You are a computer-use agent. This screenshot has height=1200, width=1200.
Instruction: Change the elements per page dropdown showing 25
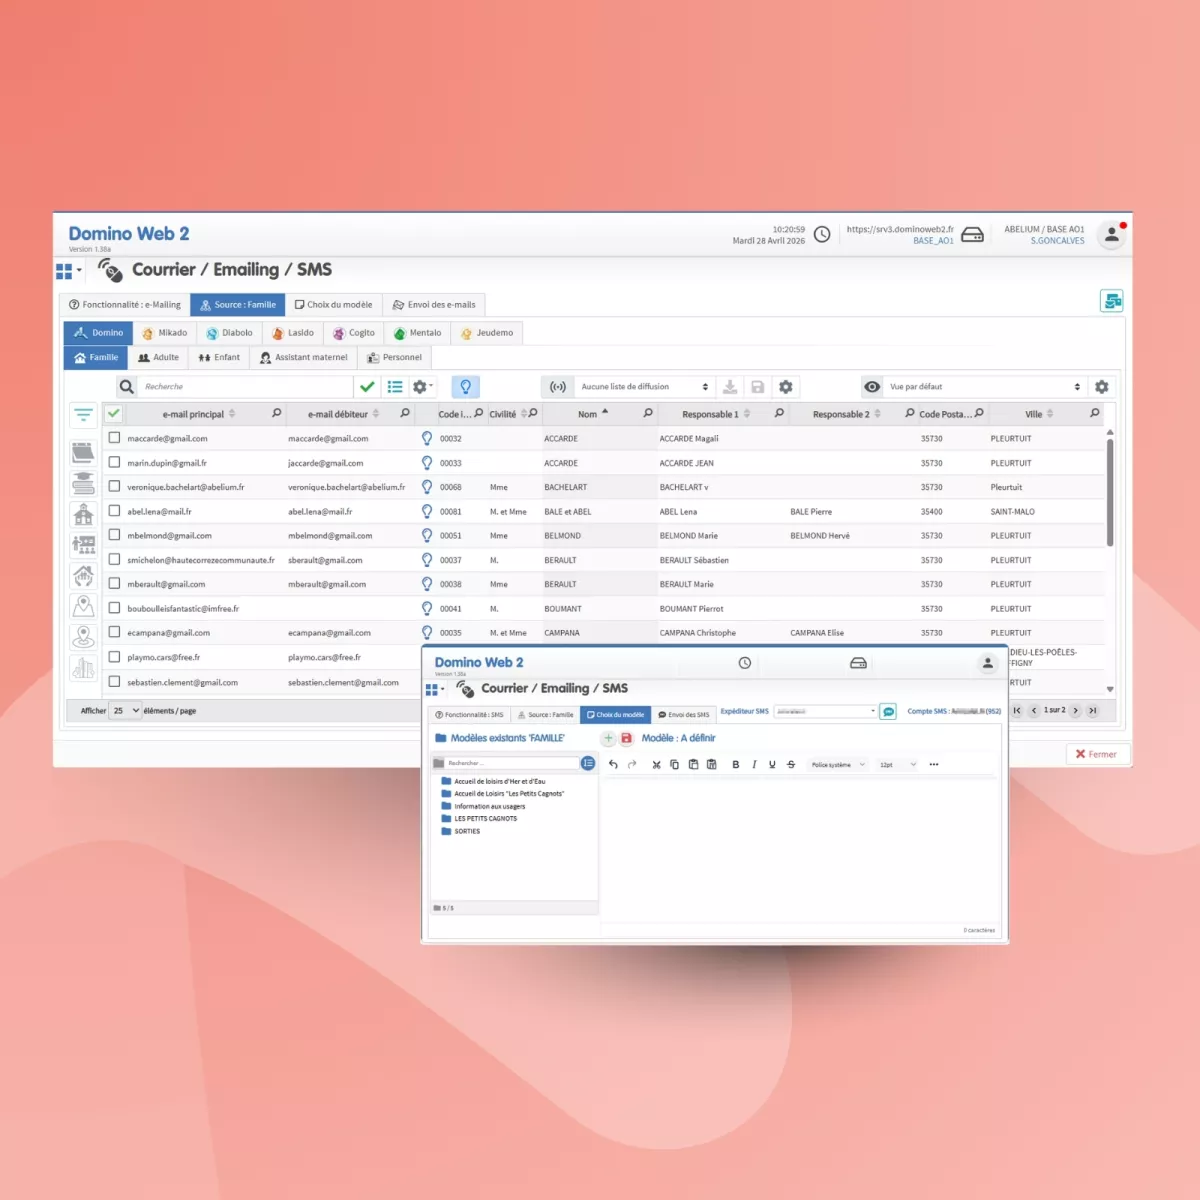tap(125, 711)
